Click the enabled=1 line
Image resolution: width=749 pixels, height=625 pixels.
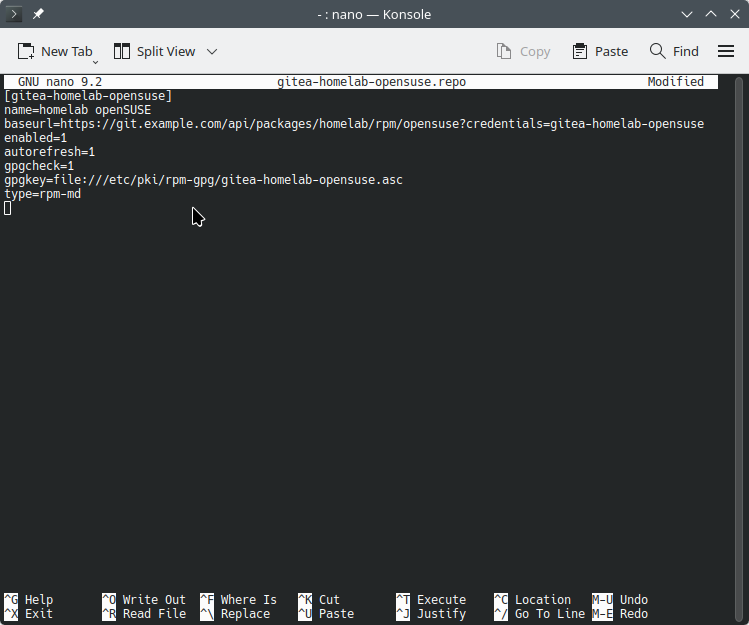[x=36, y=138]
